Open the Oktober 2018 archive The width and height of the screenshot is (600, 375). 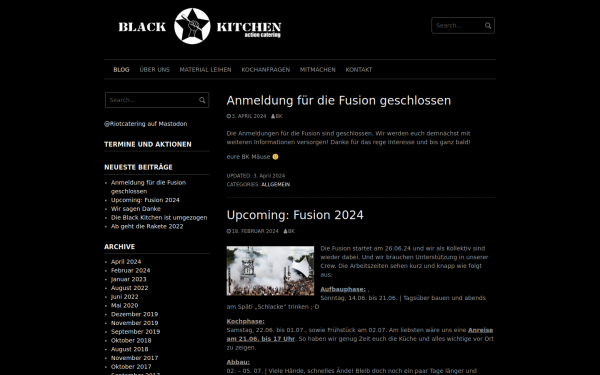tap(131, 341)
